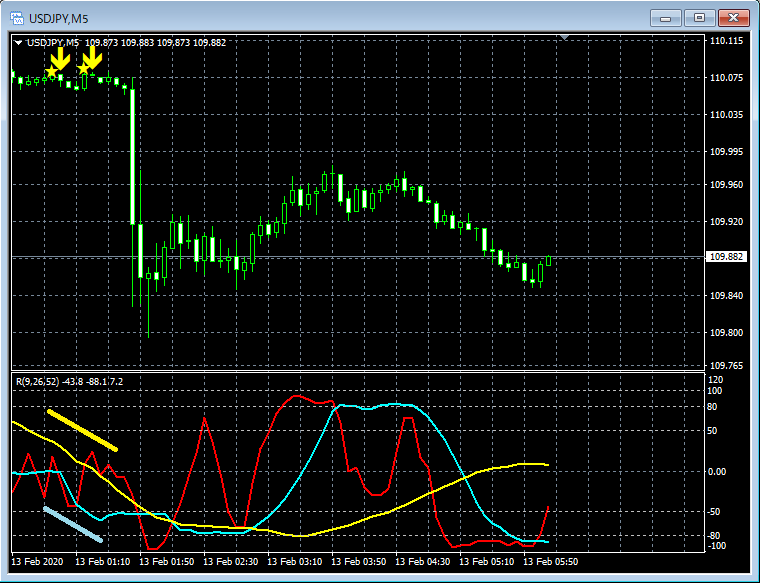Click the chart shift marker triangle at top
The width and height of the screenshot is (760, 583).
[565, 37]
